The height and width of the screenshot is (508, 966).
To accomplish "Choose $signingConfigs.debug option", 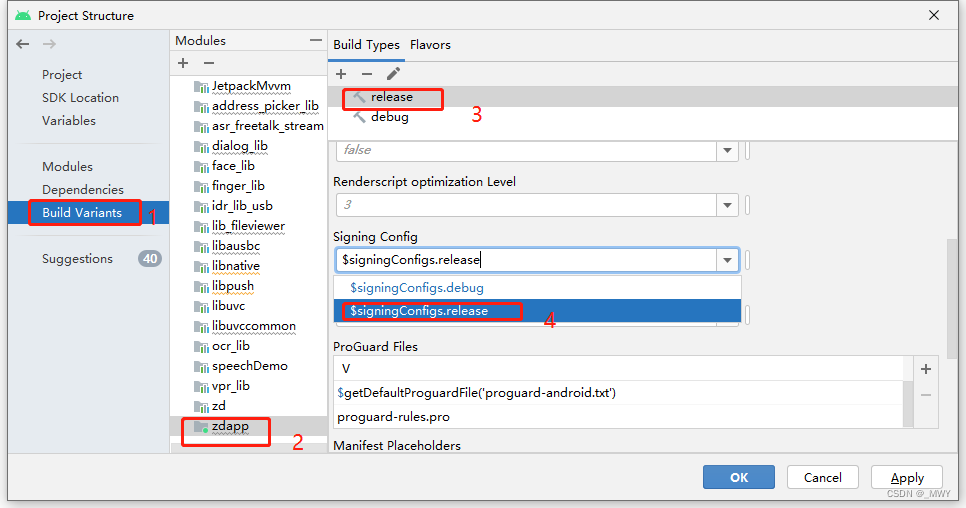I will [x=417, y=287].
